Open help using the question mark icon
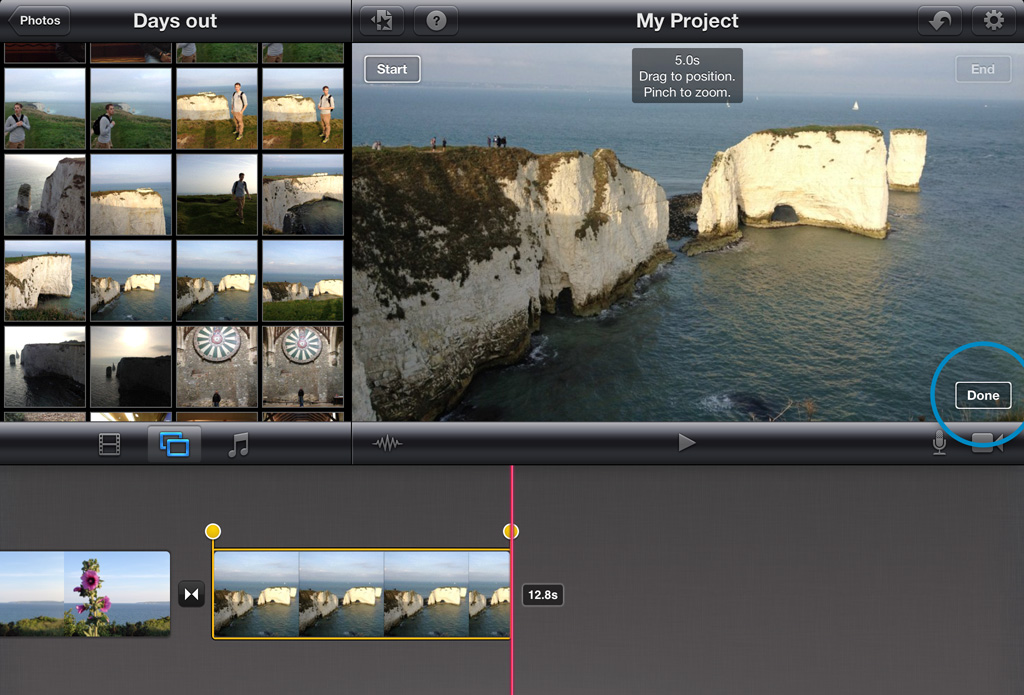Screen dimensions: 1024x695 pyautogui.click(x=435, y=19)
